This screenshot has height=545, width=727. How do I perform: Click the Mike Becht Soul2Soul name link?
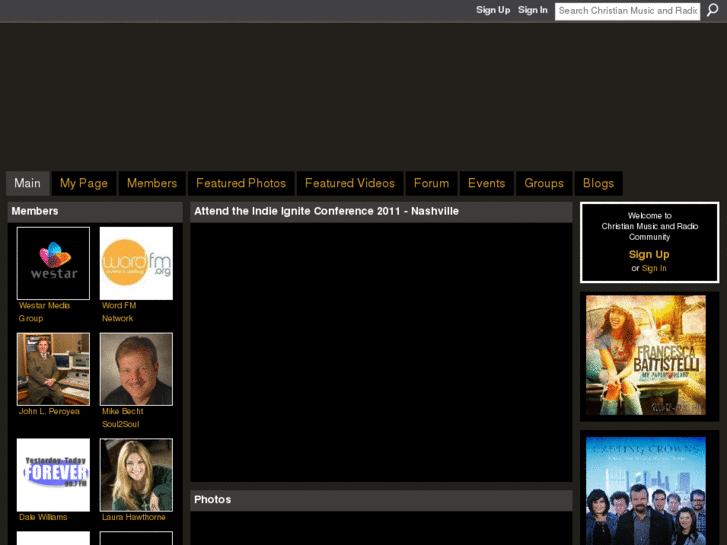(x=122, y=417)
